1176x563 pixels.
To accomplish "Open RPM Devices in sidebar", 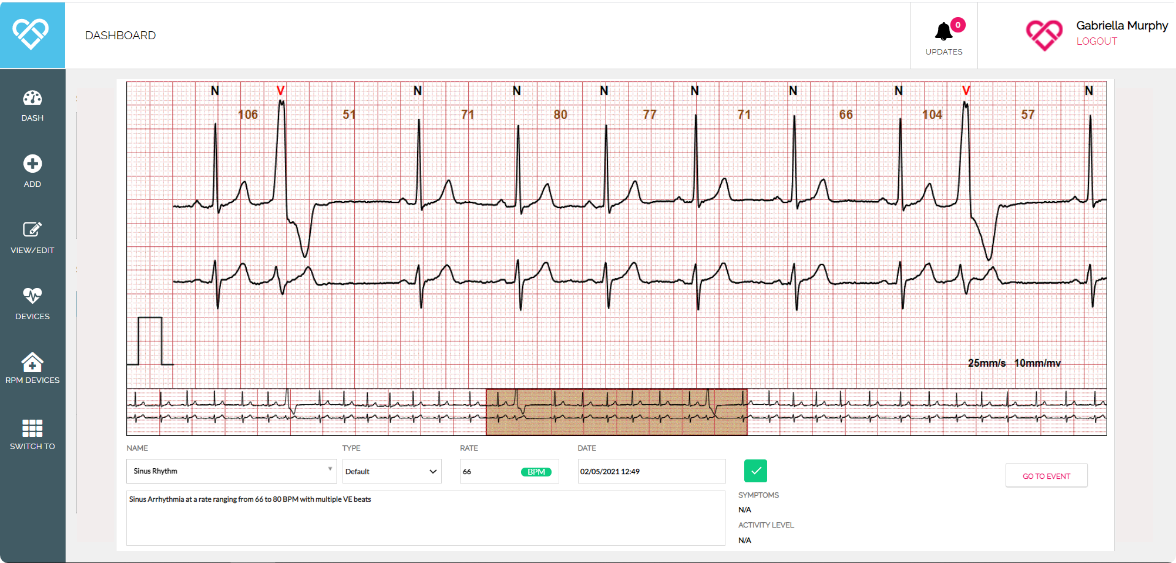I will [x=32, y=368].
